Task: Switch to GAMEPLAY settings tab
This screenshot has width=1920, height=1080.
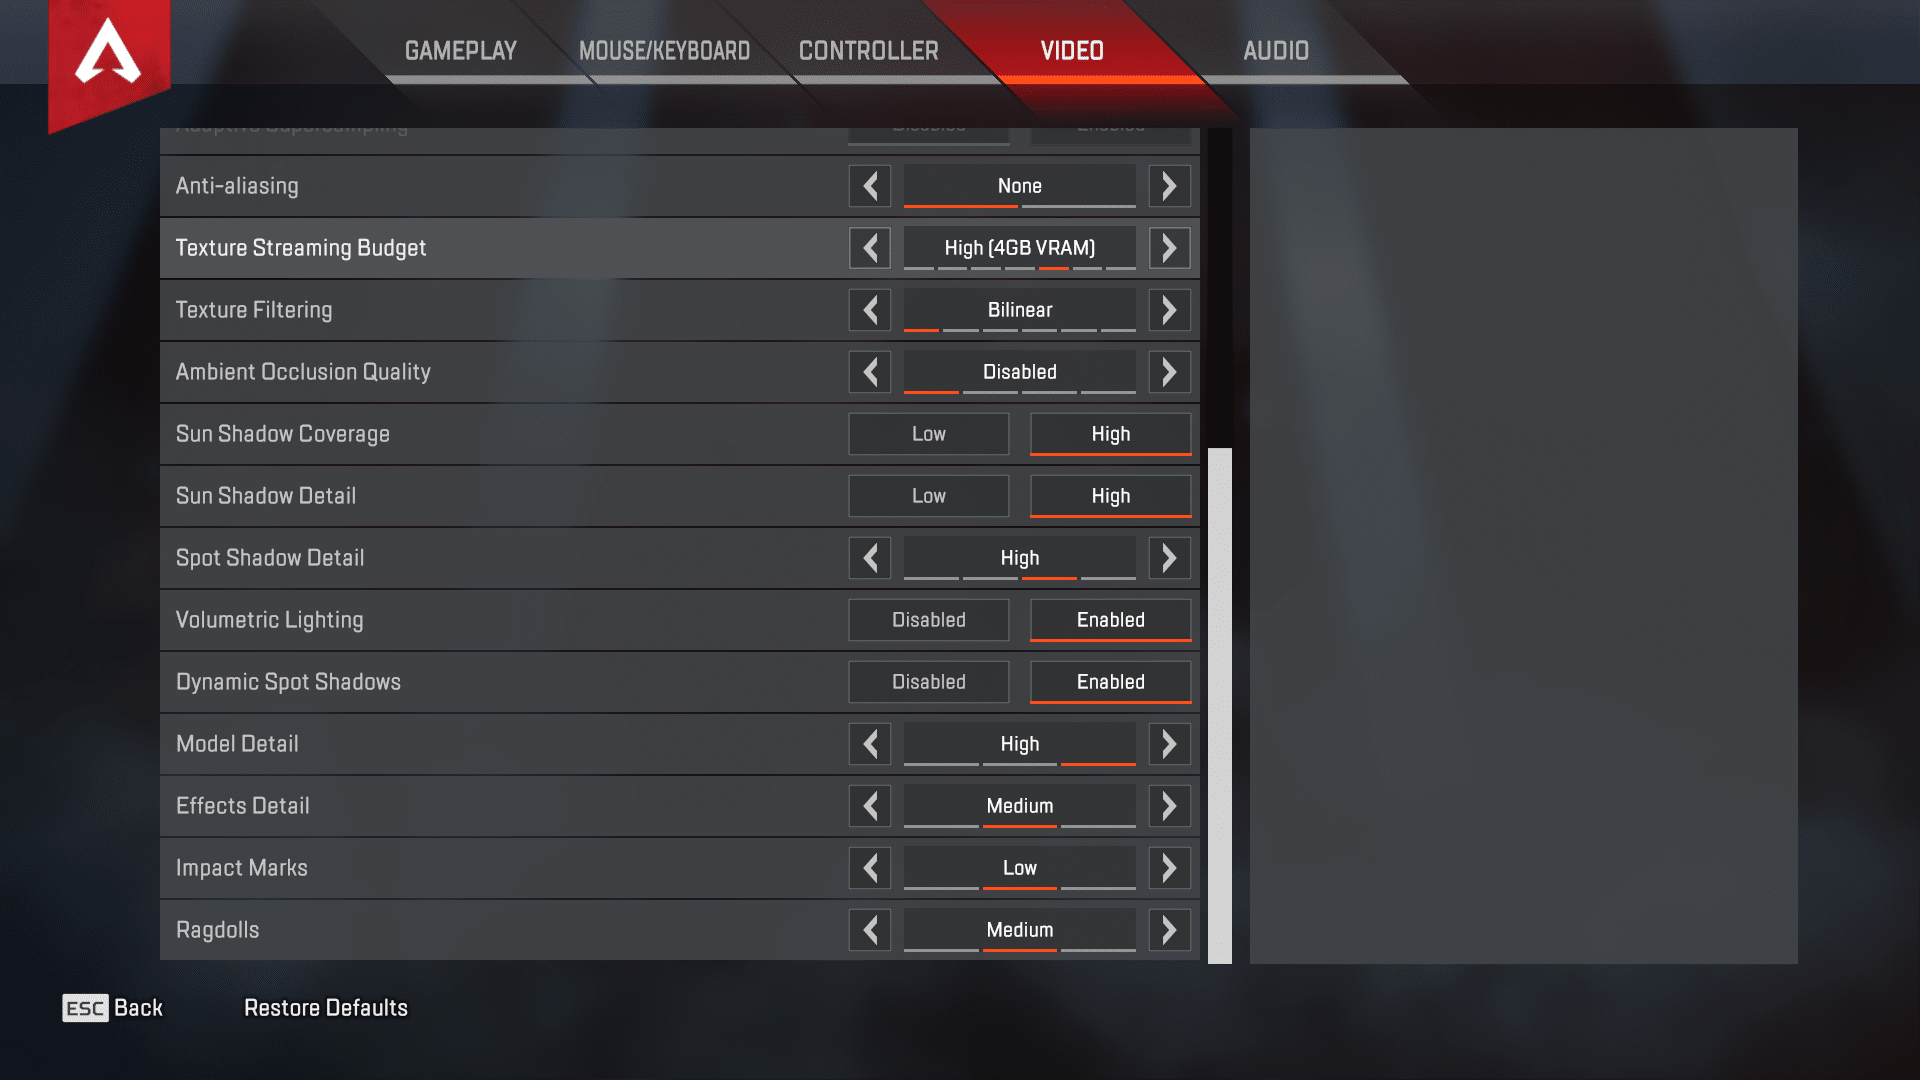Action: (x=459, y=51)
